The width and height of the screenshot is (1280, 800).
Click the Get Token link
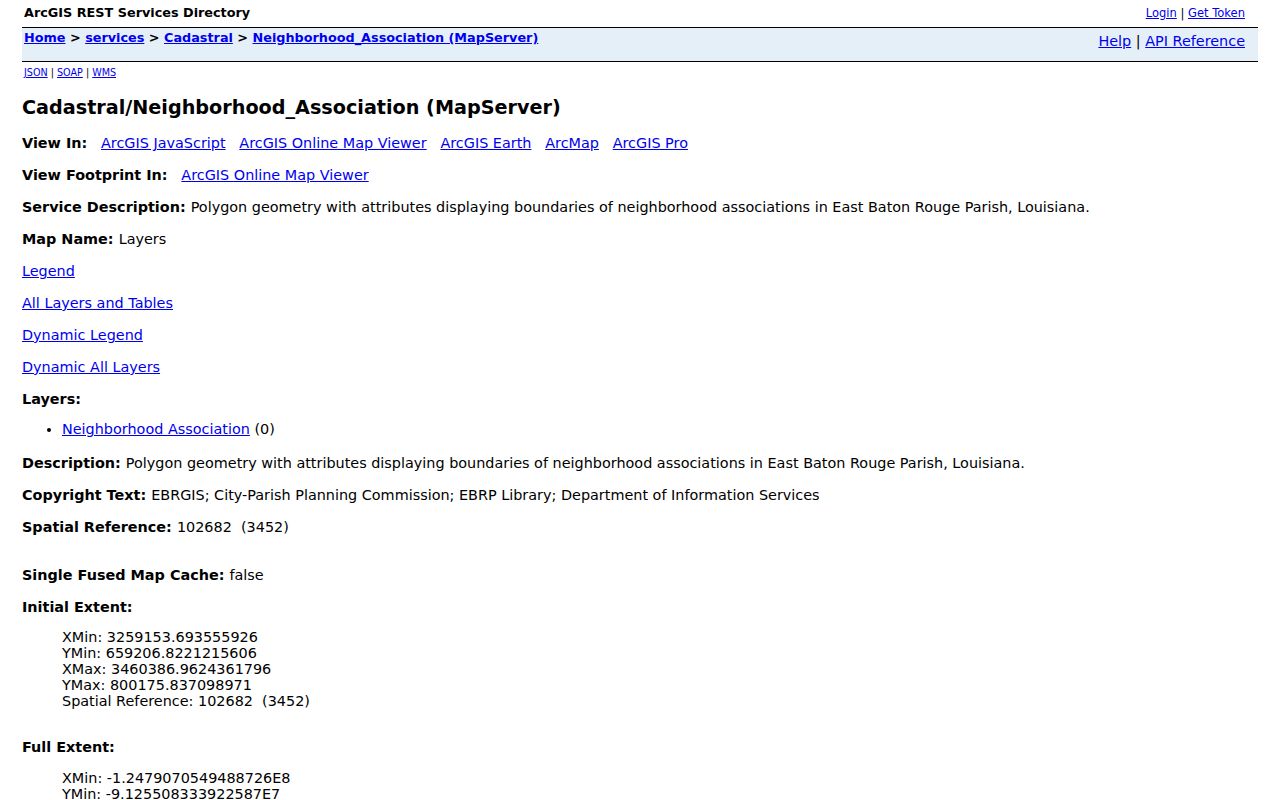point(1216,13)
